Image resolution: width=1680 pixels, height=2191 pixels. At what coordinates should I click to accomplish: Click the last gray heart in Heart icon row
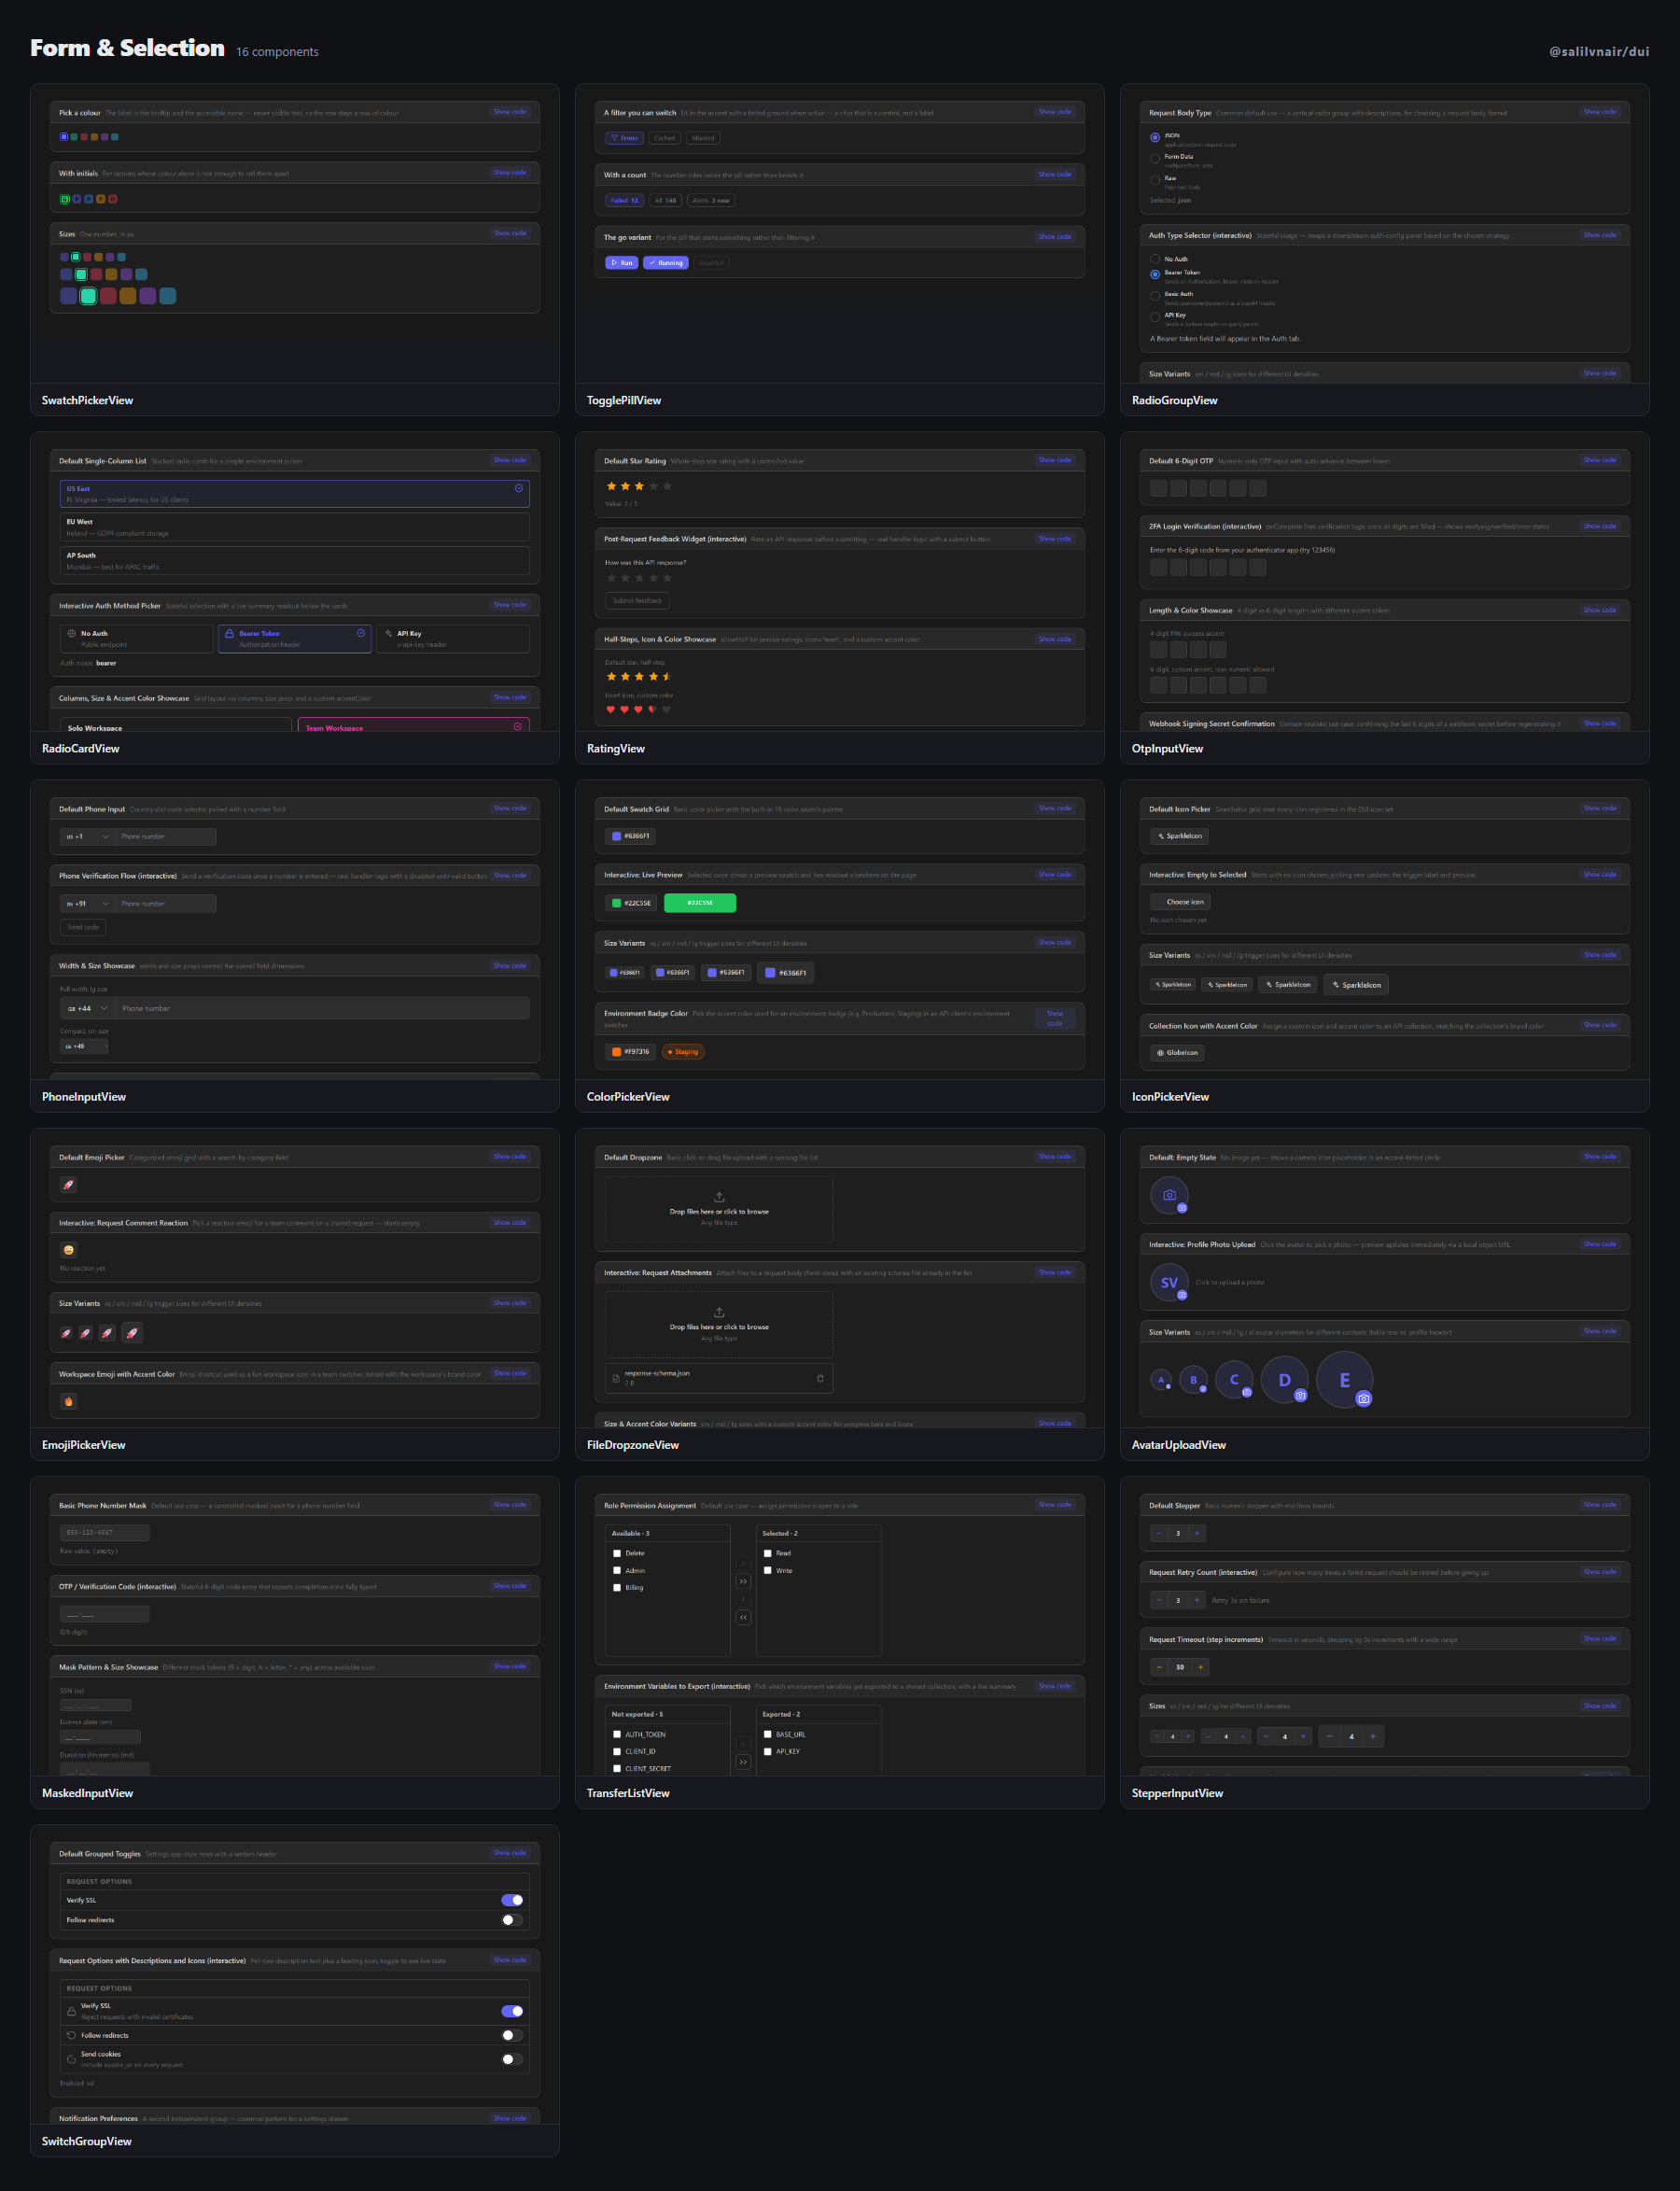[x=666, y=710]
